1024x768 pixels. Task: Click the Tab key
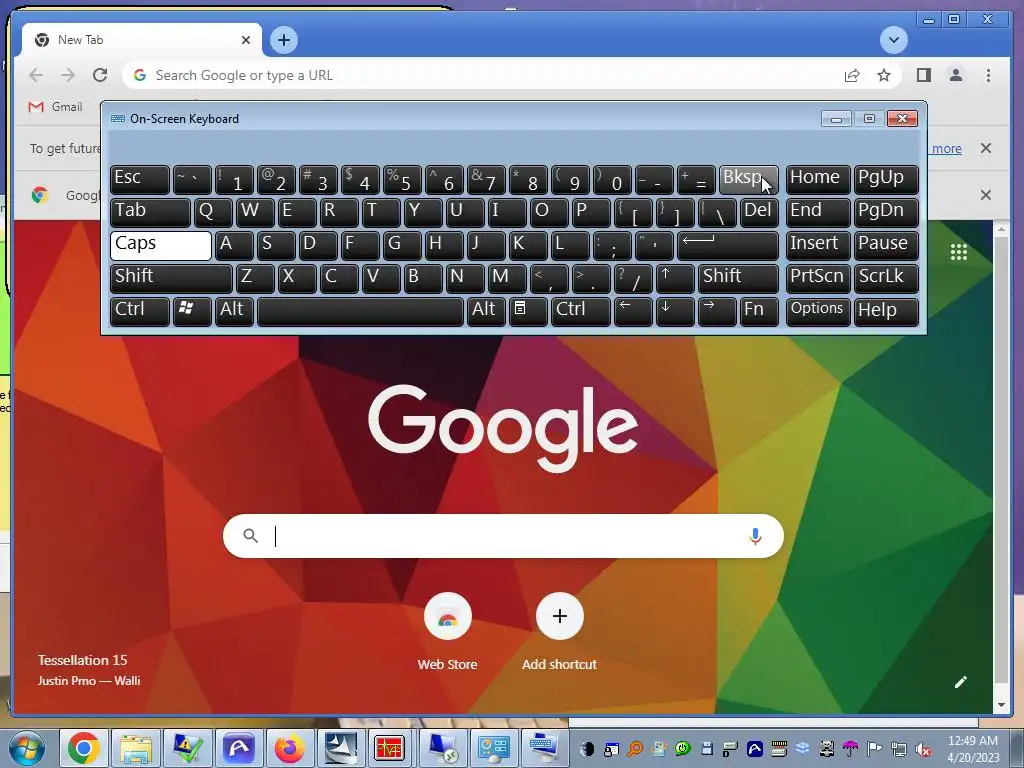(x=150, y=212)
